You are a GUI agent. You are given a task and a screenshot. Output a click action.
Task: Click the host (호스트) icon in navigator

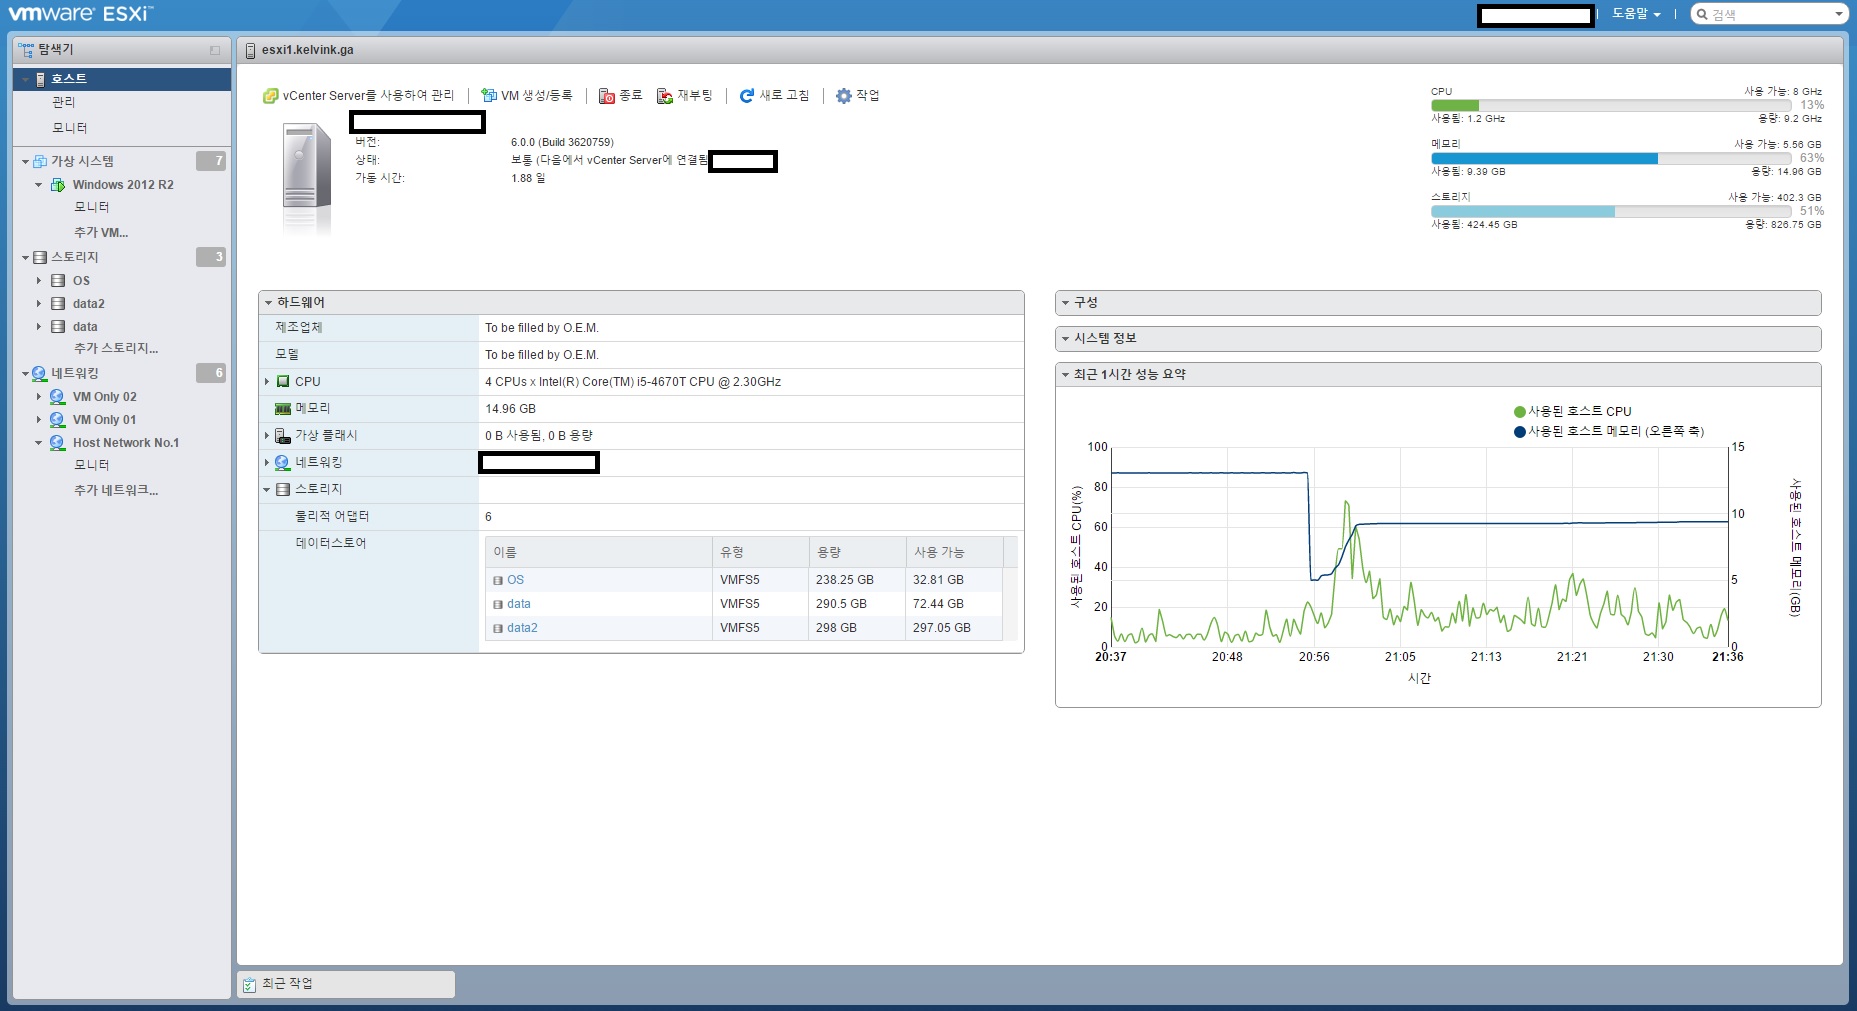pos(41,79)
